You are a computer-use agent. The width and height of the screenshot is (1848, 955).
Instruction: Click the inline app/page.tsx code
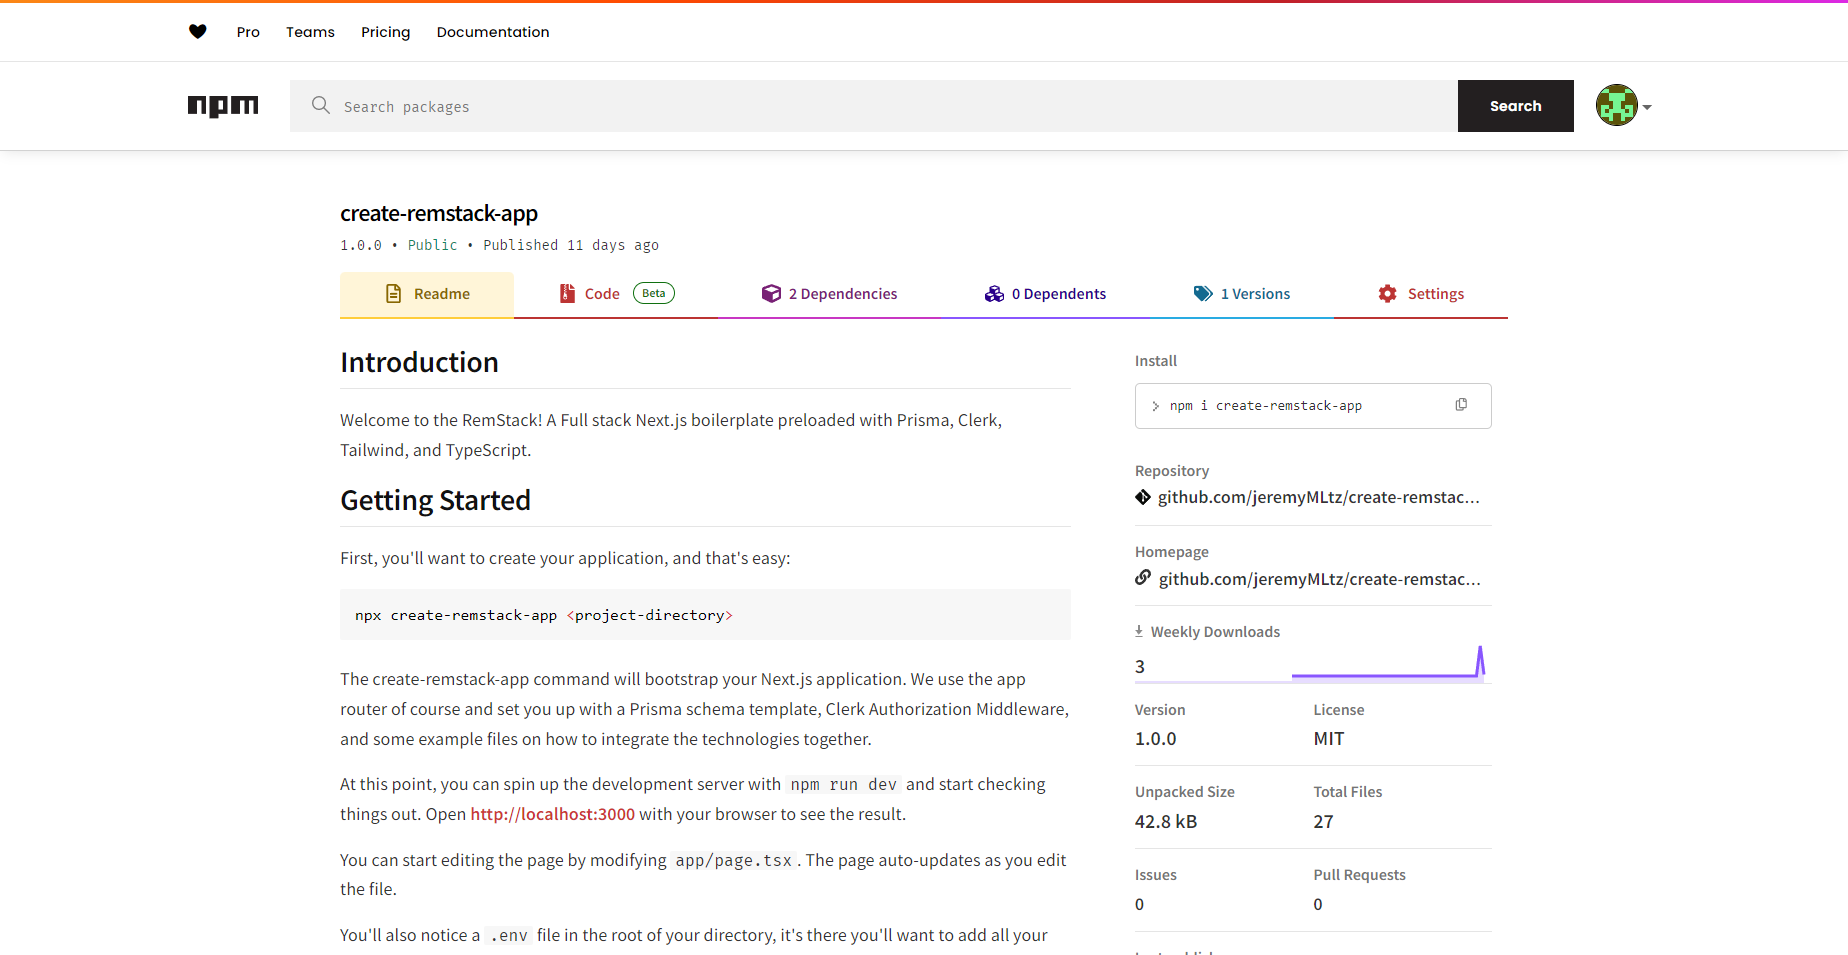[733, 861]
